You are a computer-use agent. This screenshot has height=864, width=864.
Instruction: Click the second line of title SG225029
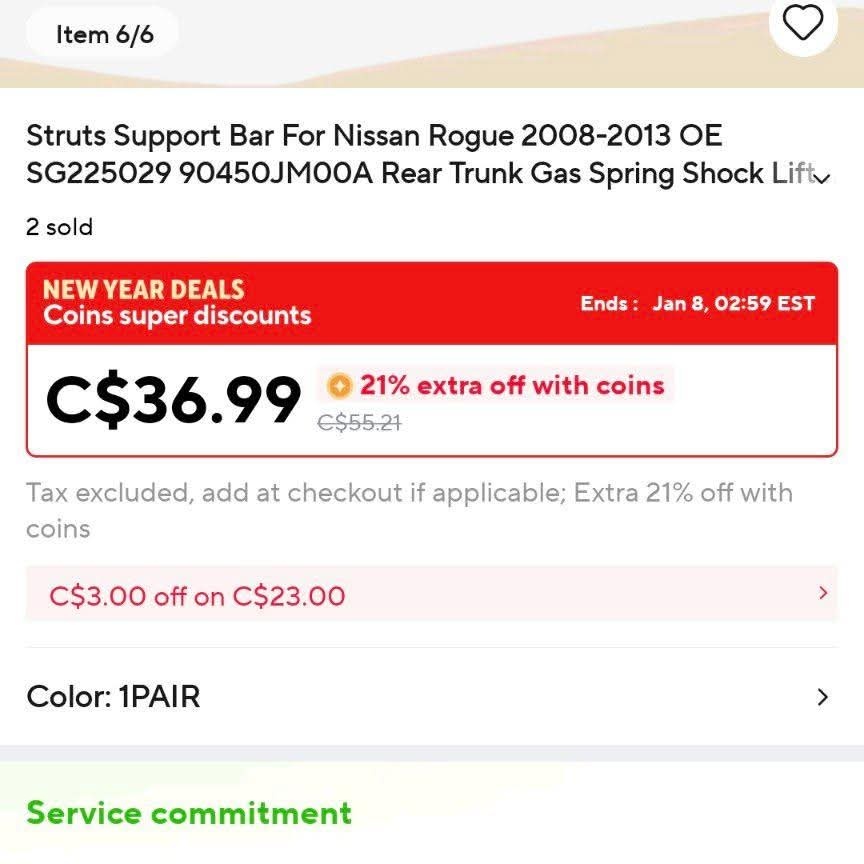(x=422, y=174)
